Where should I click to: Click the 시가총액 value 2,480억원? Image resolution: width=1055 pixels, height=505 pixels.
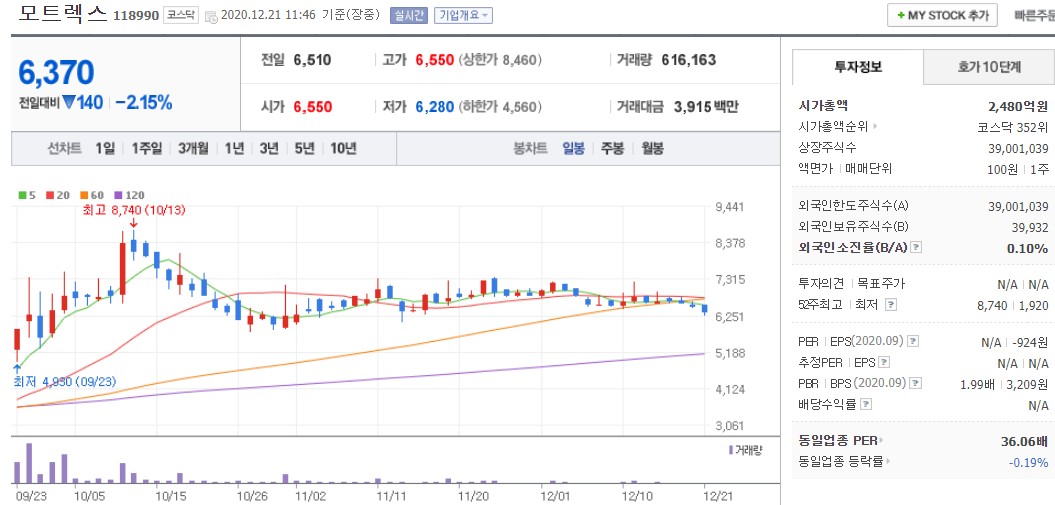(1018, 106)
